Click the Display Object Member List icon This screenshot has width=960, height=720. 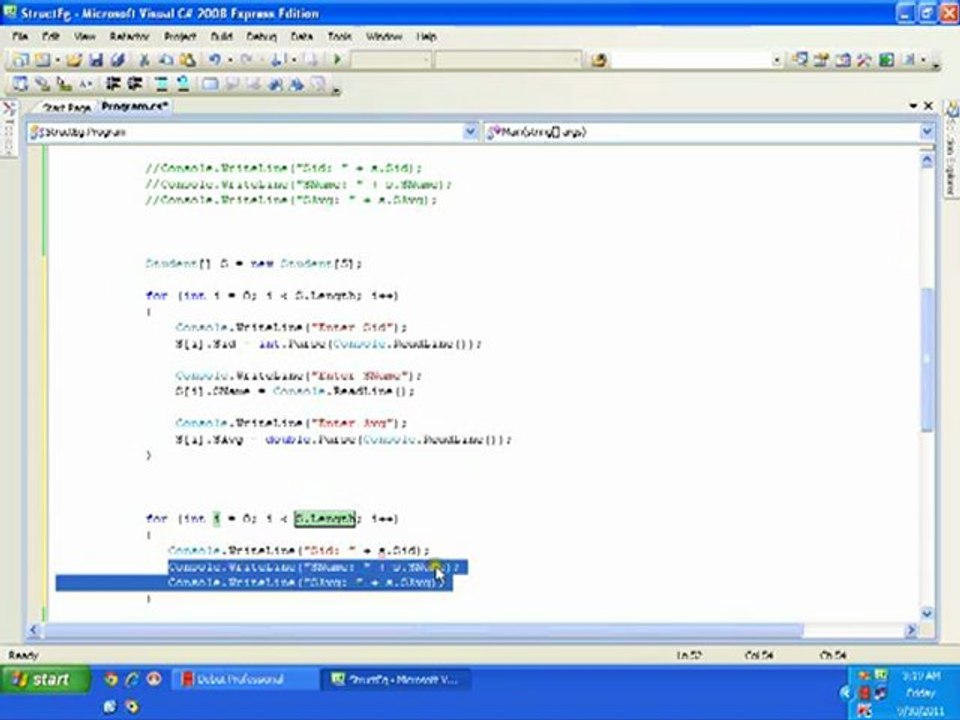point(20,84)
